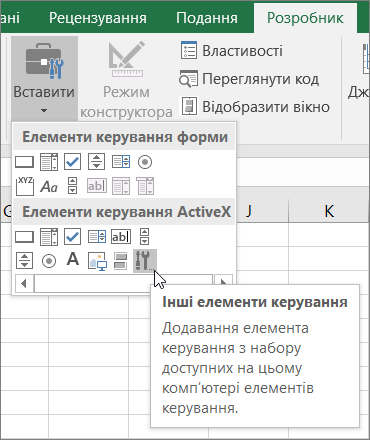Insert form control Combo Box
Screen dimensions: 370x440
(x=49, y=162)
